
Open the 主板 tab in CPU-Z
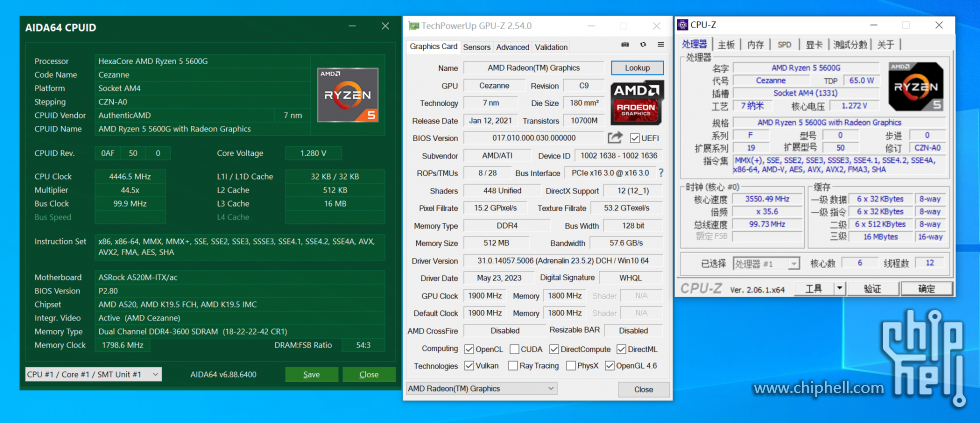[726, 45]
